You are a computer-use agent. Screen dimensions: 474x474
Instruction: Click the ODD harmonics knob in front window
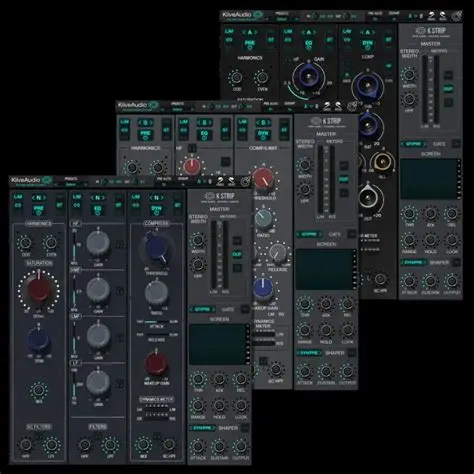pyautogui.click(x=26, y=243)
